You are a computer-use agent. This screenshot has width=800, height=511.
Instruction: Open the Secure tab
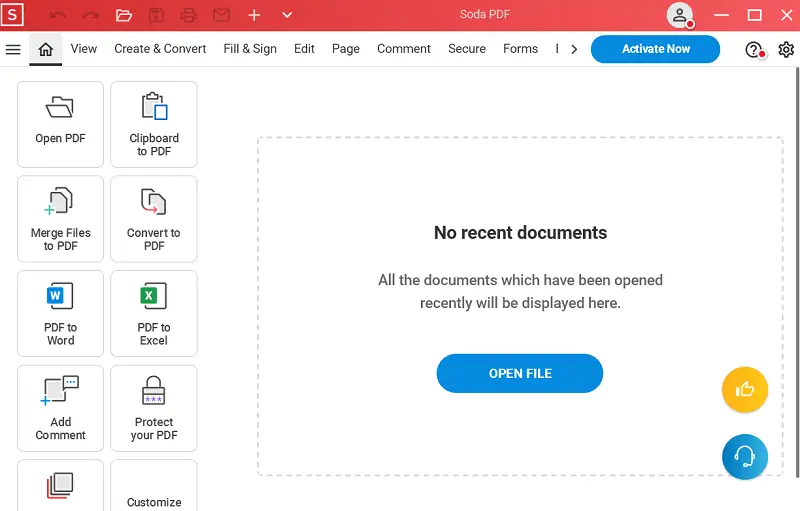pos(467,49)
